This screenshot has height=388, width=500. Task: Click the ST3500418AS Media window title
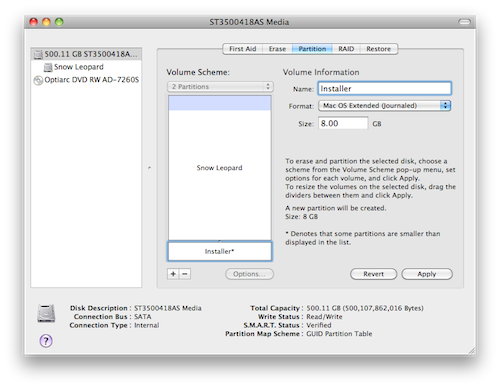coord(249,22)
